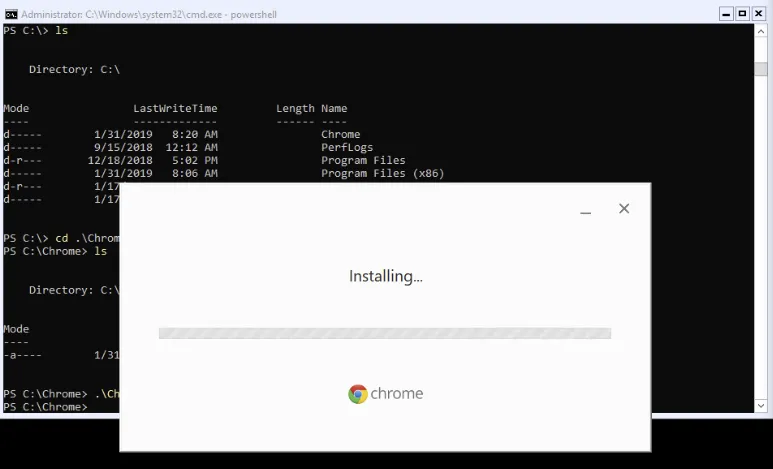Viewport: 773px width, 469px height.
Task: Click the 'Length' column header
Action: point(295,108)
